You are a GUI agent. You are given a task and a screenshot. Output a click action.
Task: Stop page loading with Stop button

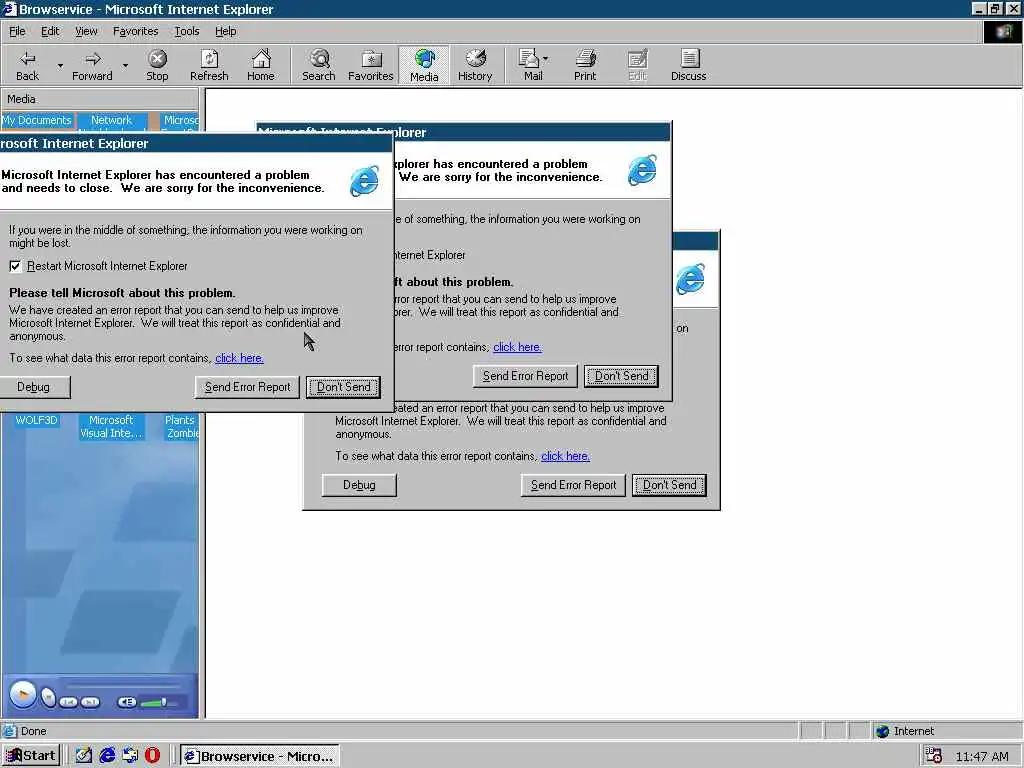(x=157, y=65)
